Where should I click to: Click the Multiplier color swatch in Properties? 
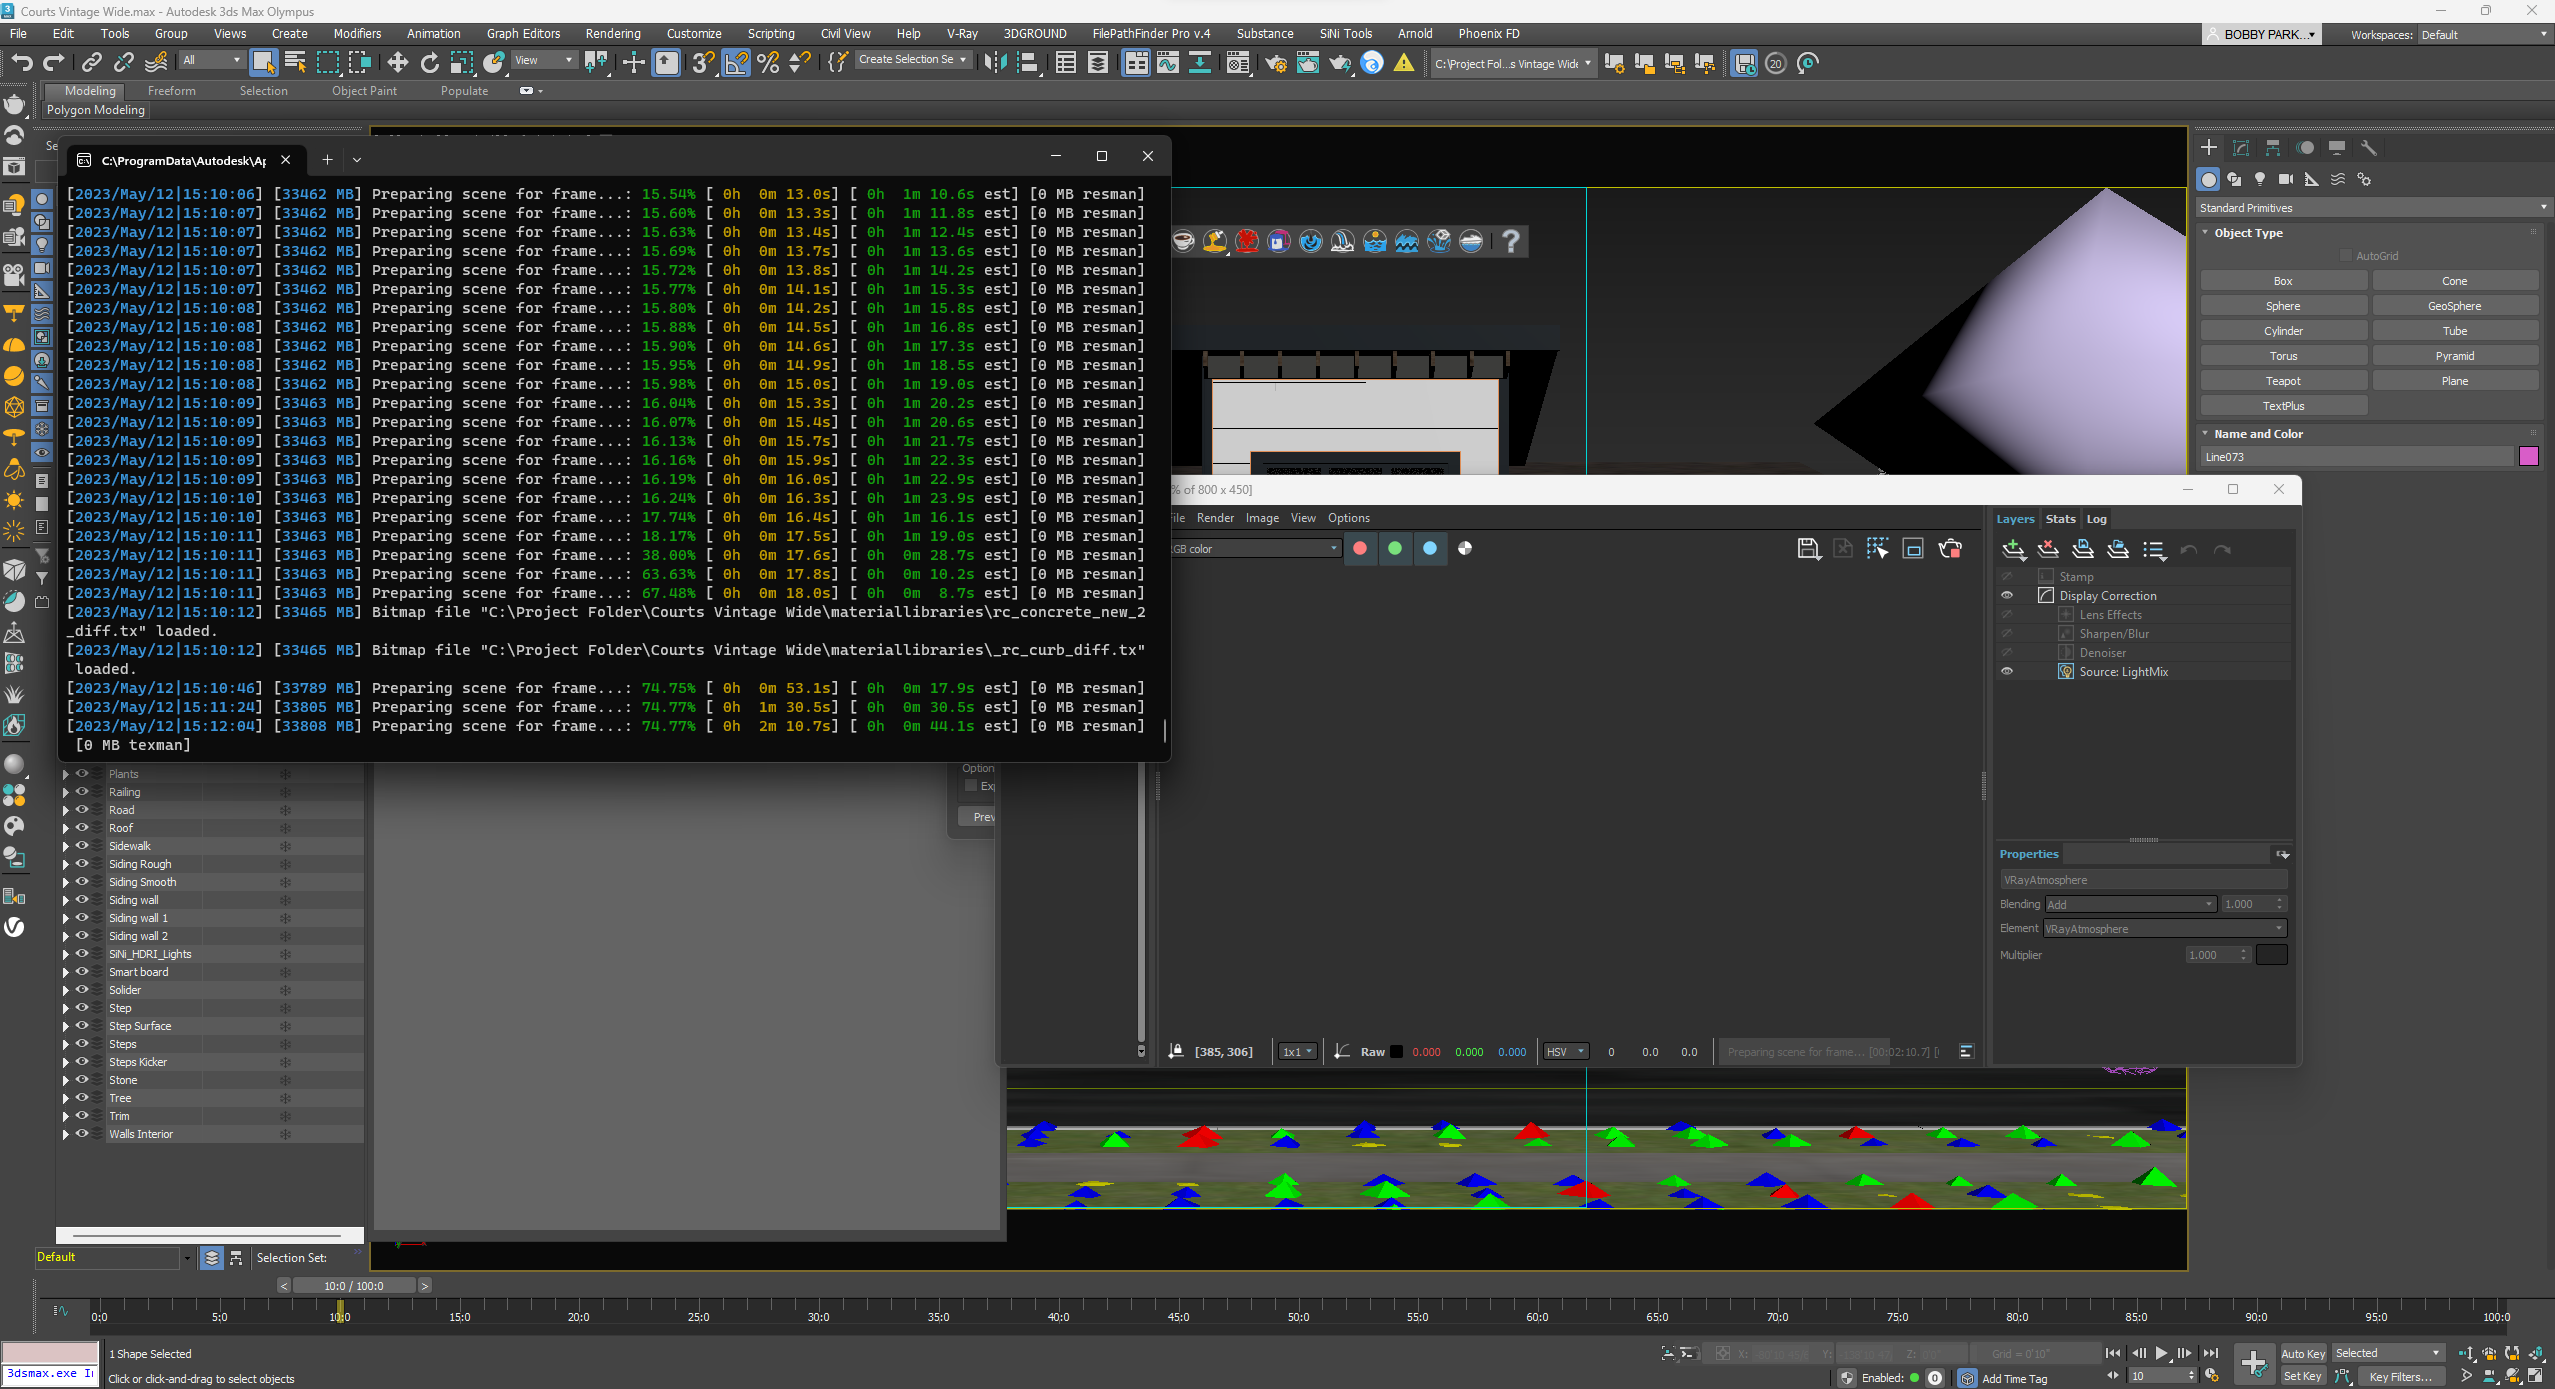coord(2272,955)
